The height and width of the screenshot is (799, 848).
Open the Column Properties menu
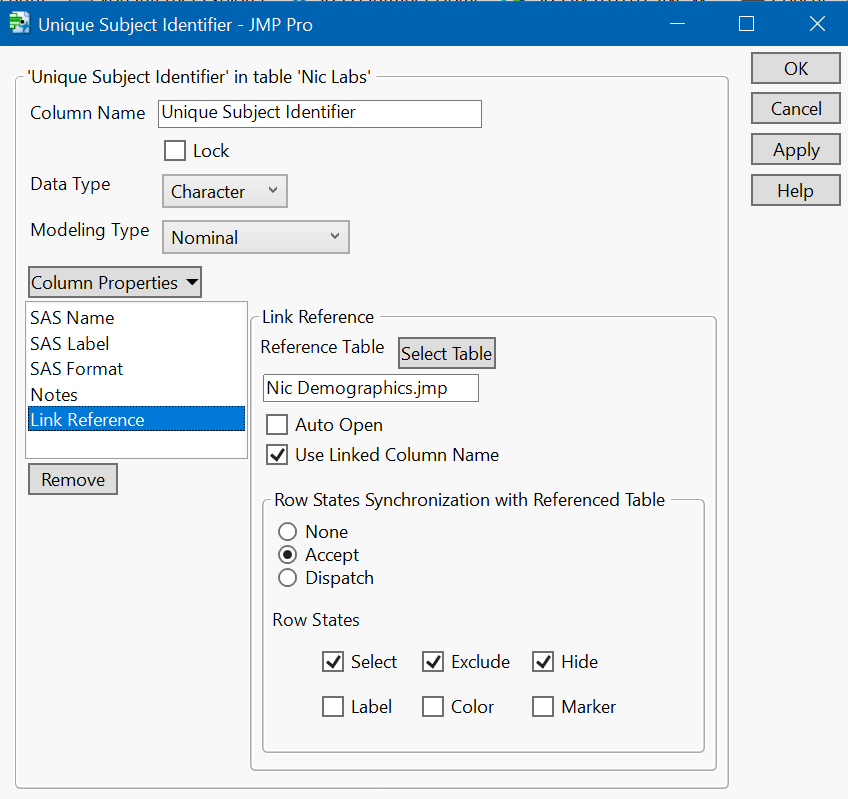(x=114, y=282)
